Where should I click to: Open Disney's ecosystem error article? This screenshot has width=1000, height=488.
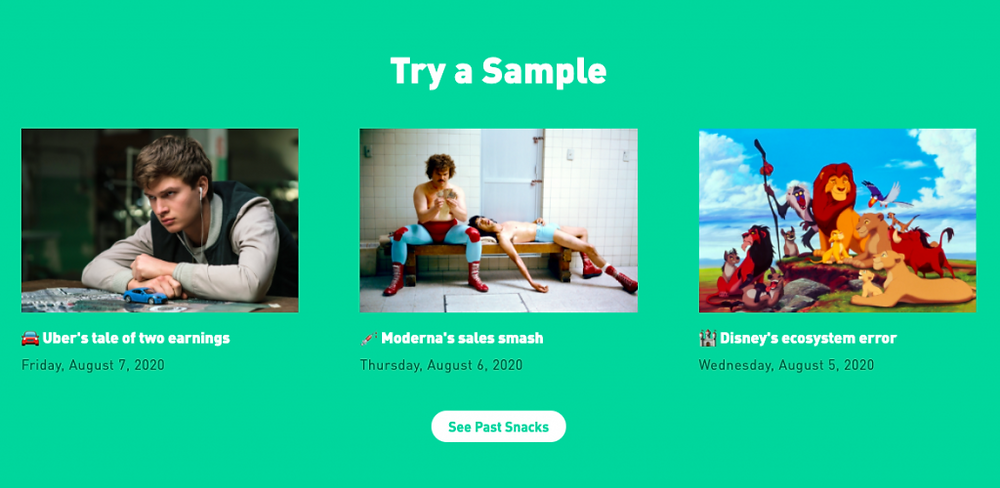coord(809,338)
